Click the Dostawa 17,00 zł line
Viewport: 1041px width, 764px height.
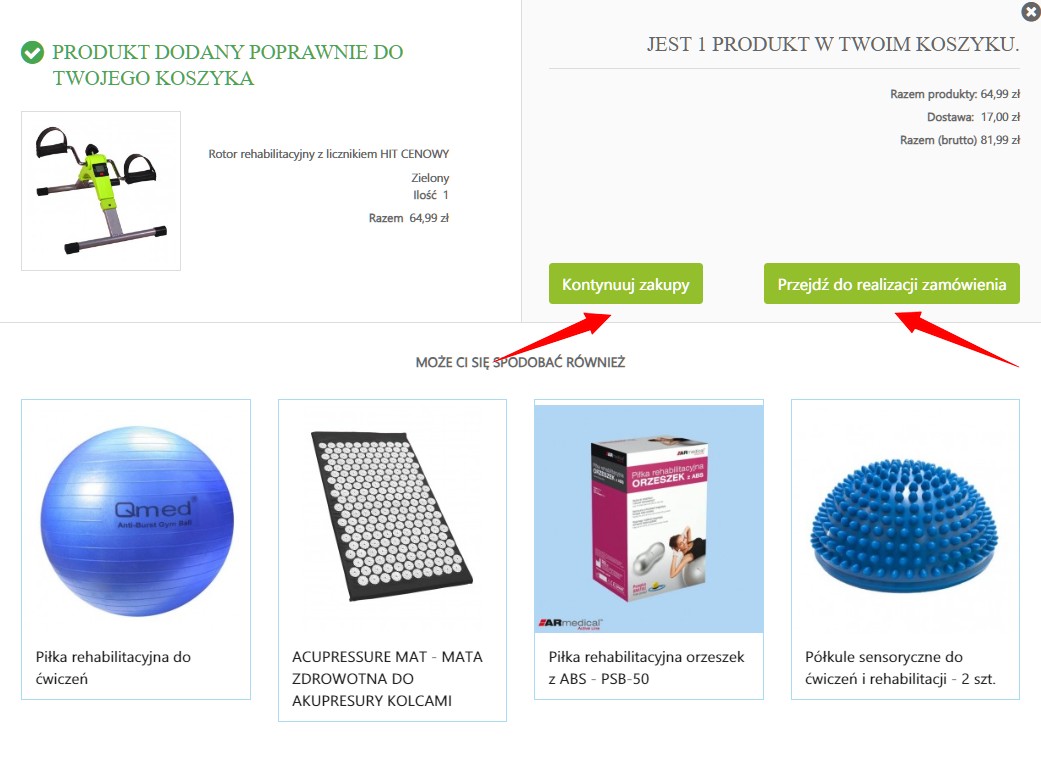coord(973,117)
